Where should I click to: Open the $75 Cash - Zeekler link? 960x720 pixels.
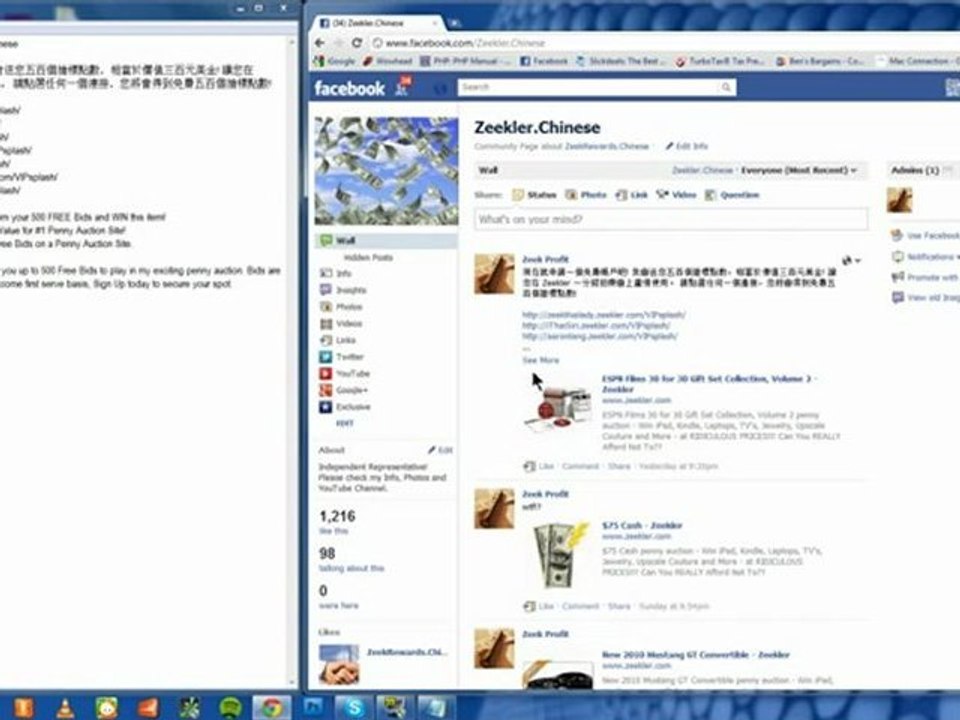click(x=642, y=525)
